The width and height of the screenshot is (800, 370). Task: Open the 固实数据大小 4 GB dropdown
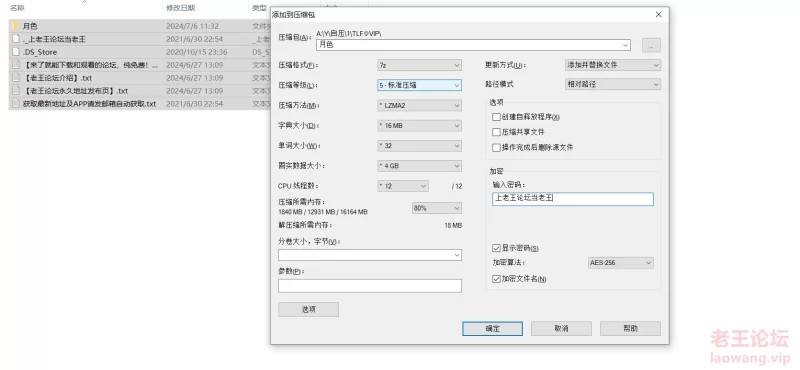click(x=419, y=166)
